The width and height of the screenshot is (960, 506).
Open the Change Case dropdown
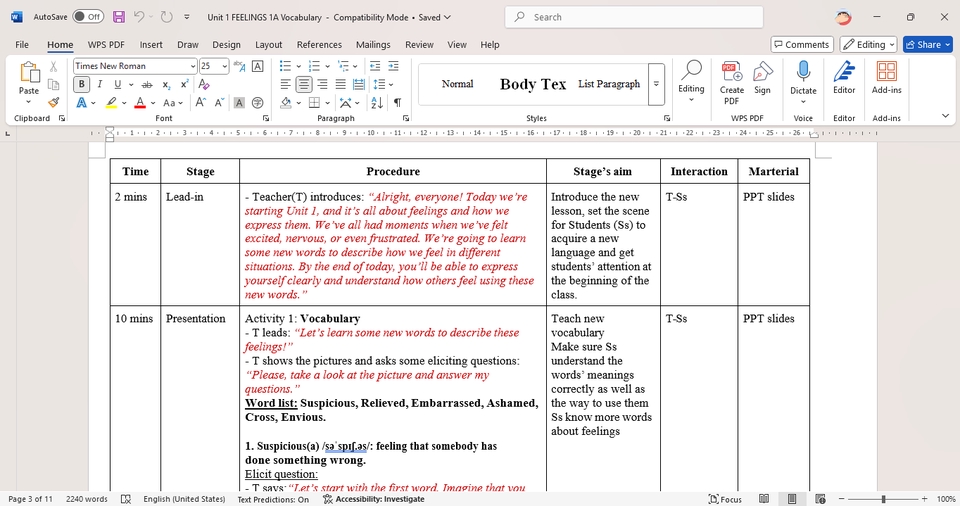pos(173,103)
